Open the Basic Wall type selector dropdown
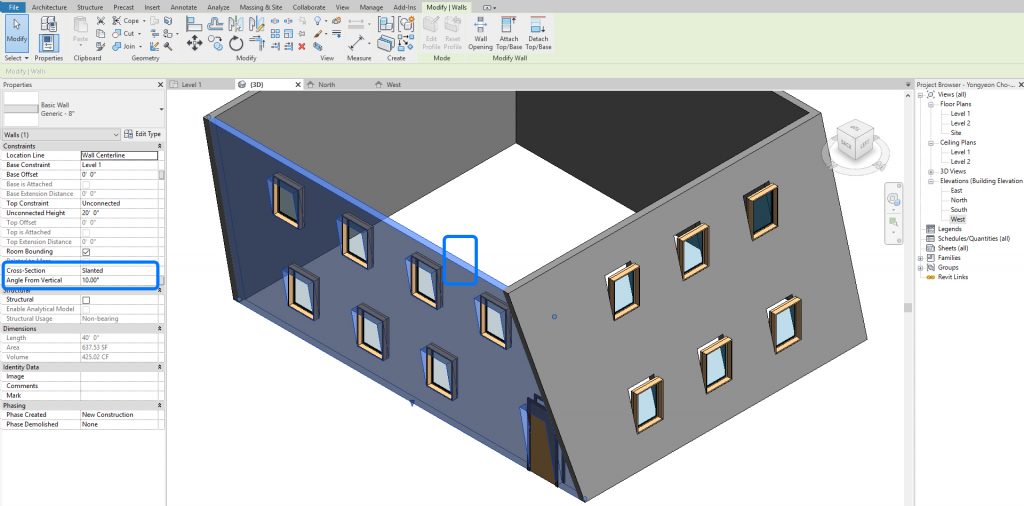Viewport: 1024px width, 506px height. click(161, 109)
